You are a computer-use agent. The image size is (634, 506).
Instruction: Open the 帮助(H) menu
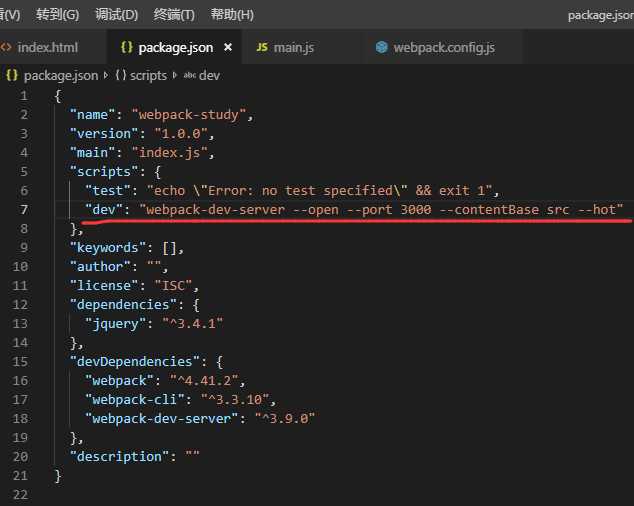click(x=232, y=15)
